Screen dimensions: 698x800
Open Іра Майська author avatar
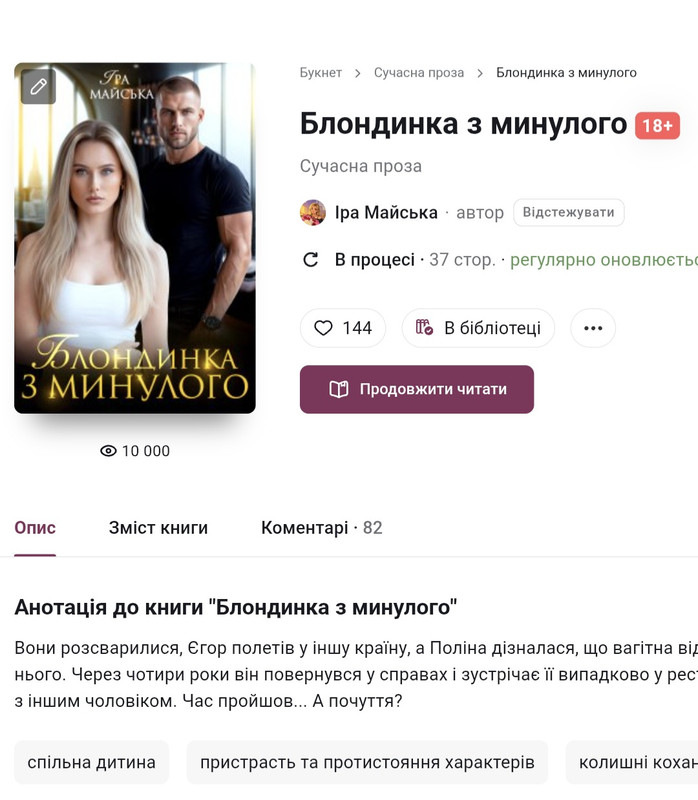click(x=313, y=212)
